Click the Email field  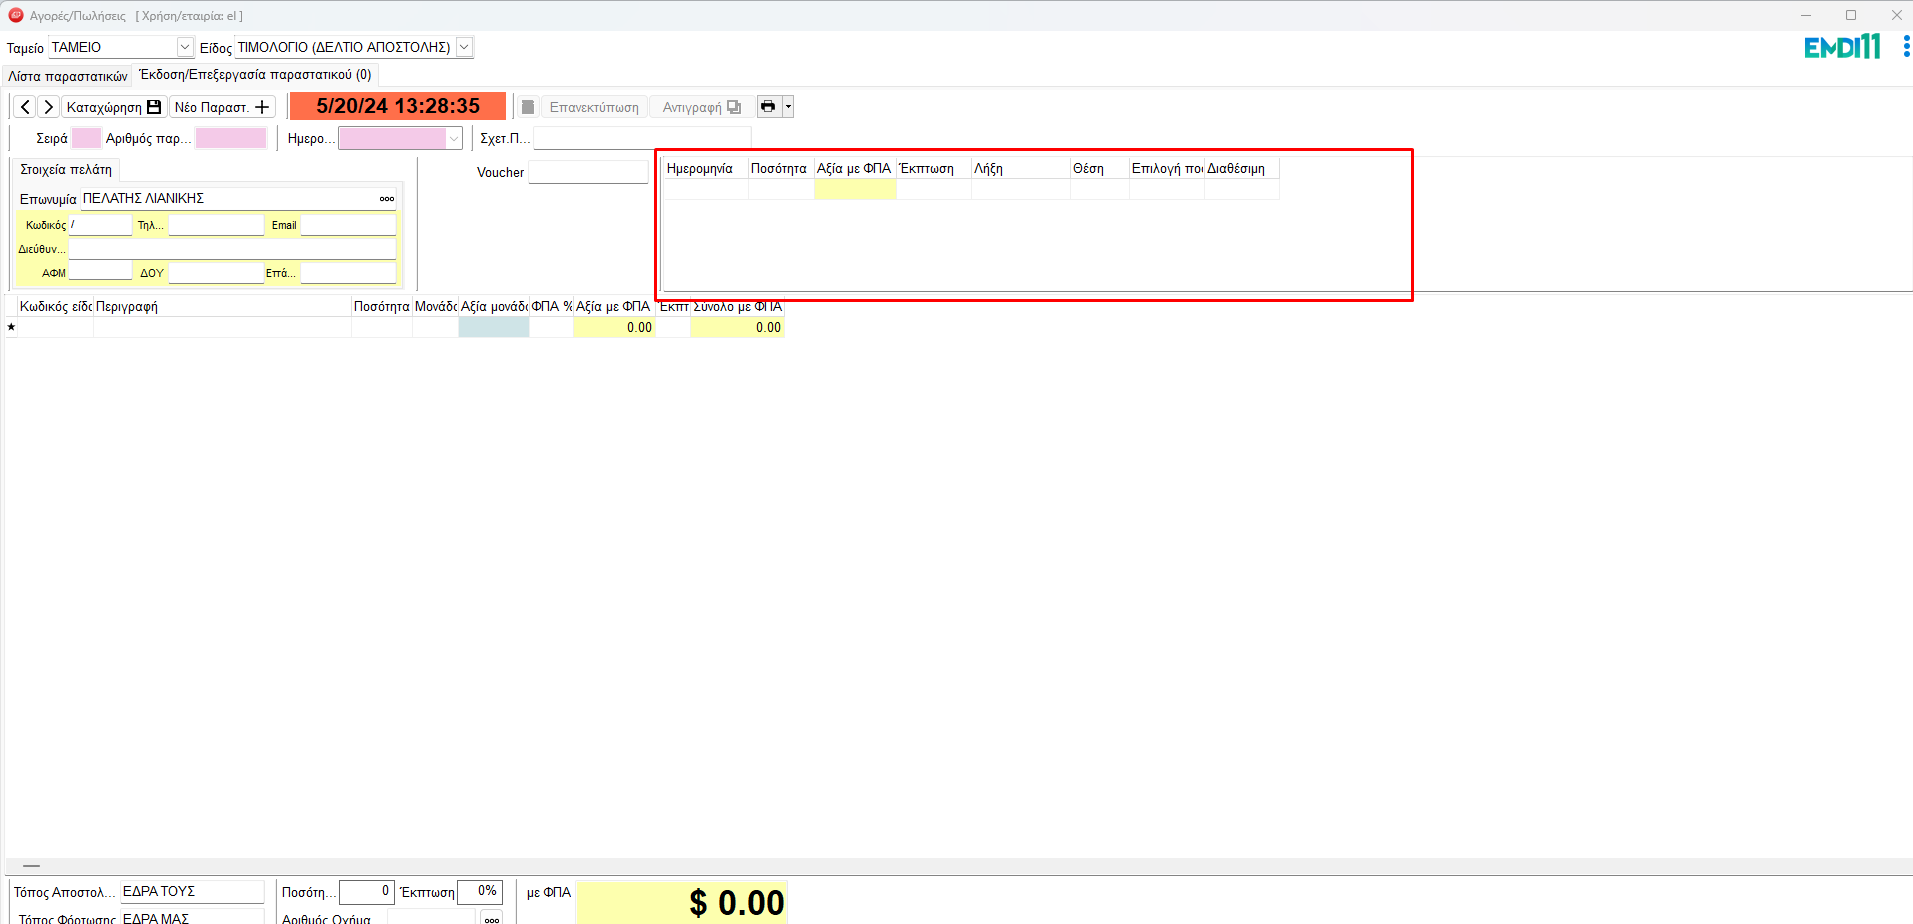point(348,225)
